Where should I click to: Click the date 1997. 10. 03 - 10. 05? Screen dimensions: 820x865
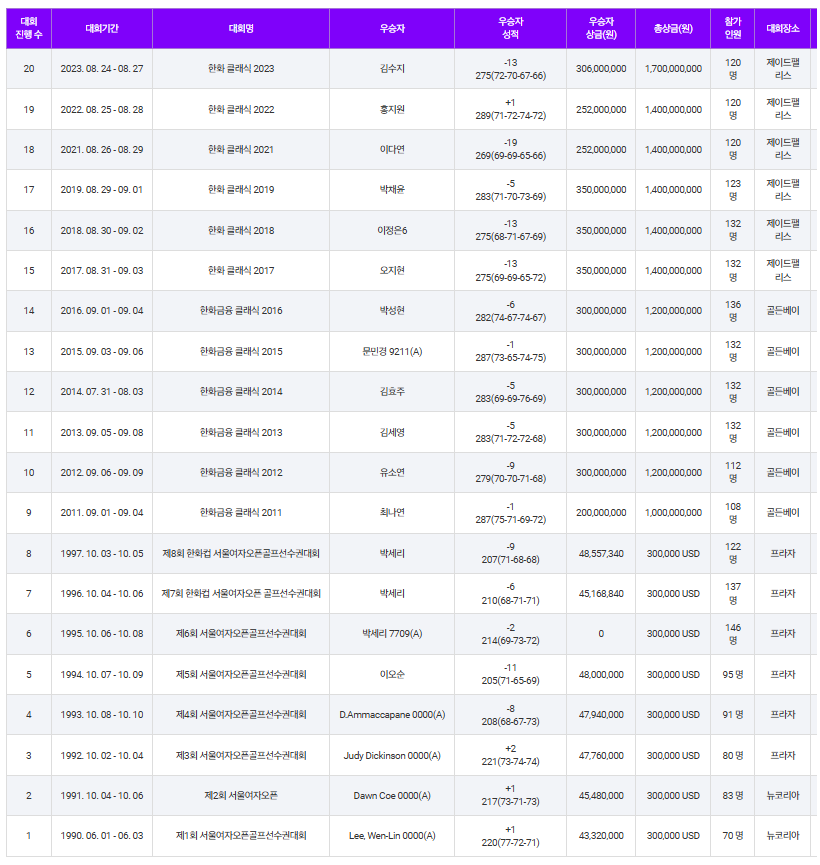[x=102, y=553]
